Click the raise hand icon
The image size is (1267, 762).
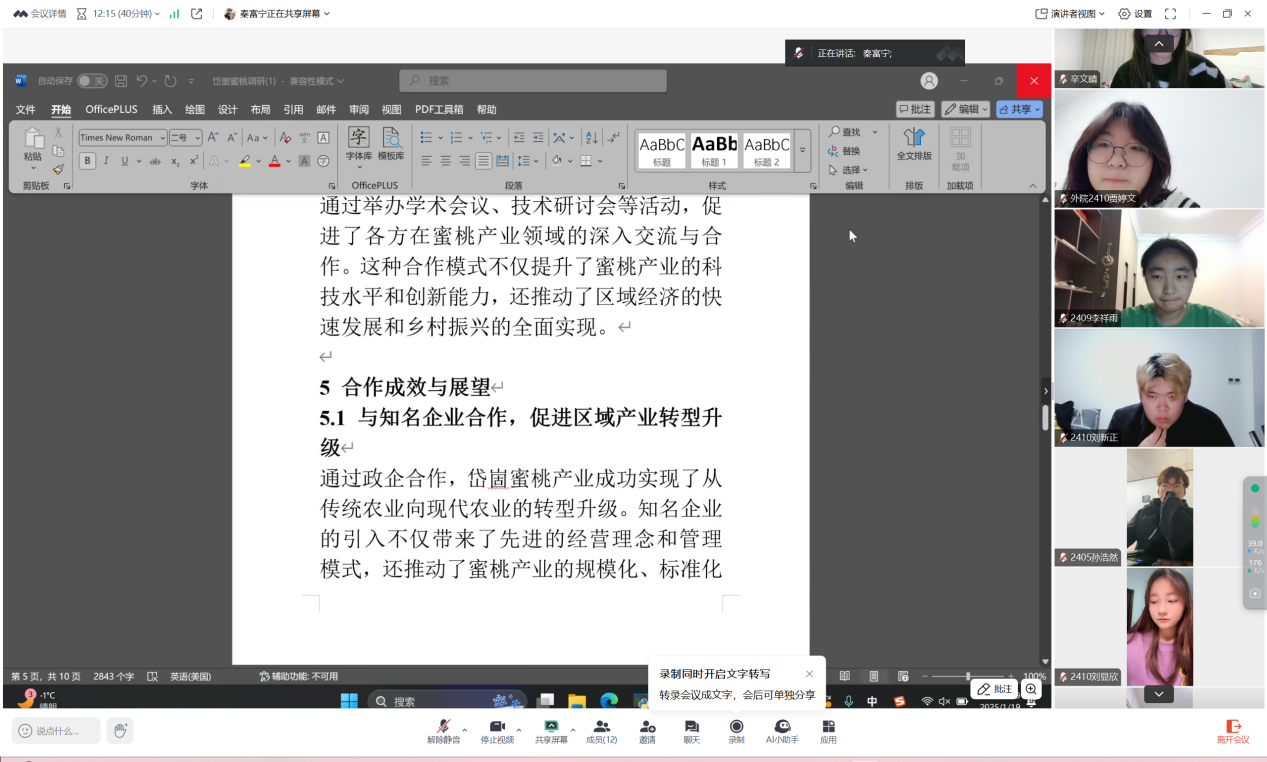120,731
